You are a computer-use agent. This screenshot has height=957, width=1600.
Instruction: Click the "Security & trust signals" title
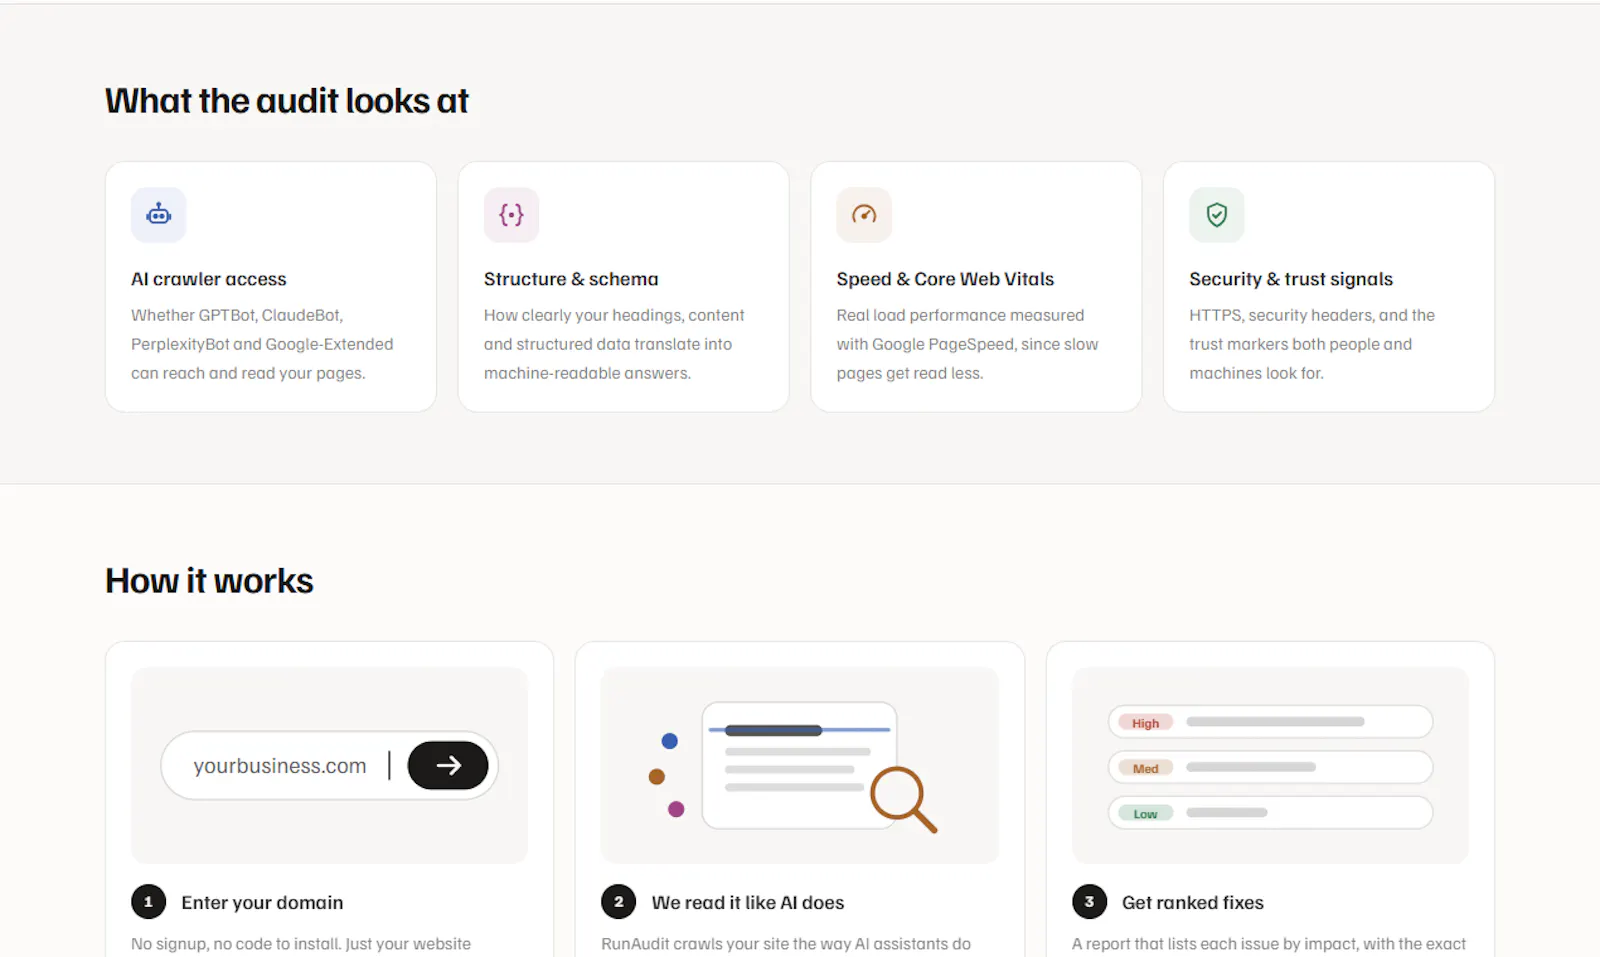pyautogui.click(x=1291, y=279)
